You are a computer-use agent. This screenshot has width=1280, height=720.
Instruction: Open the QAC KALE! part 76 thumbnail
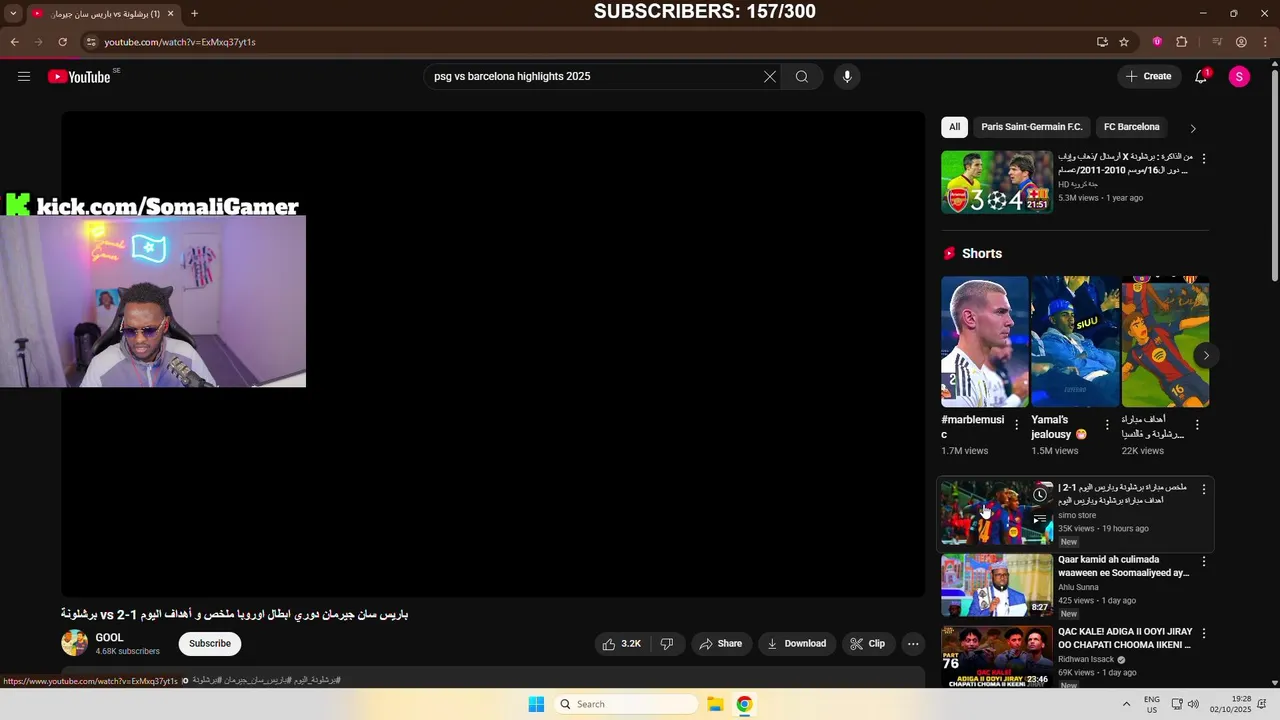tap(997, 657)
